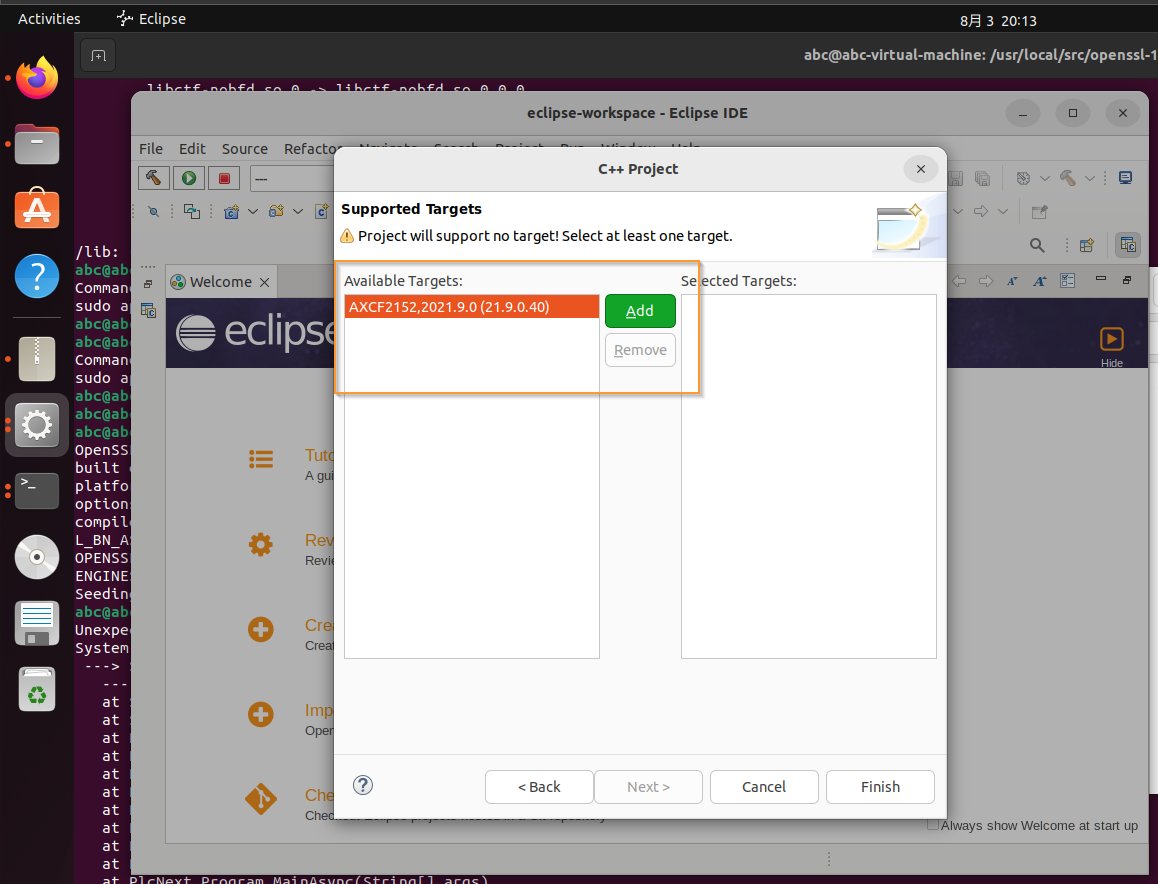
Task: Open the Edit menu in Eclipse
Action: point(192,148)
